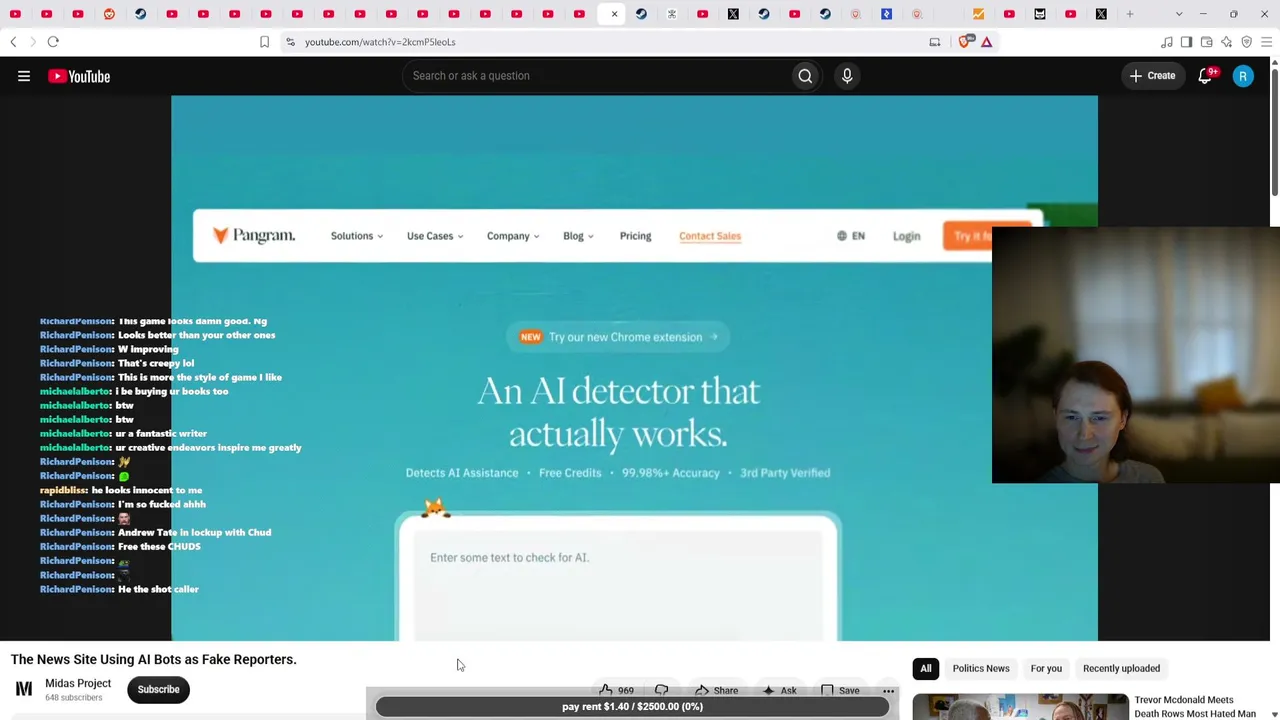This screenshot has height=720, width=1280.
Task: Open the YouTube guide hamburger menu
Action: (24, 76)
